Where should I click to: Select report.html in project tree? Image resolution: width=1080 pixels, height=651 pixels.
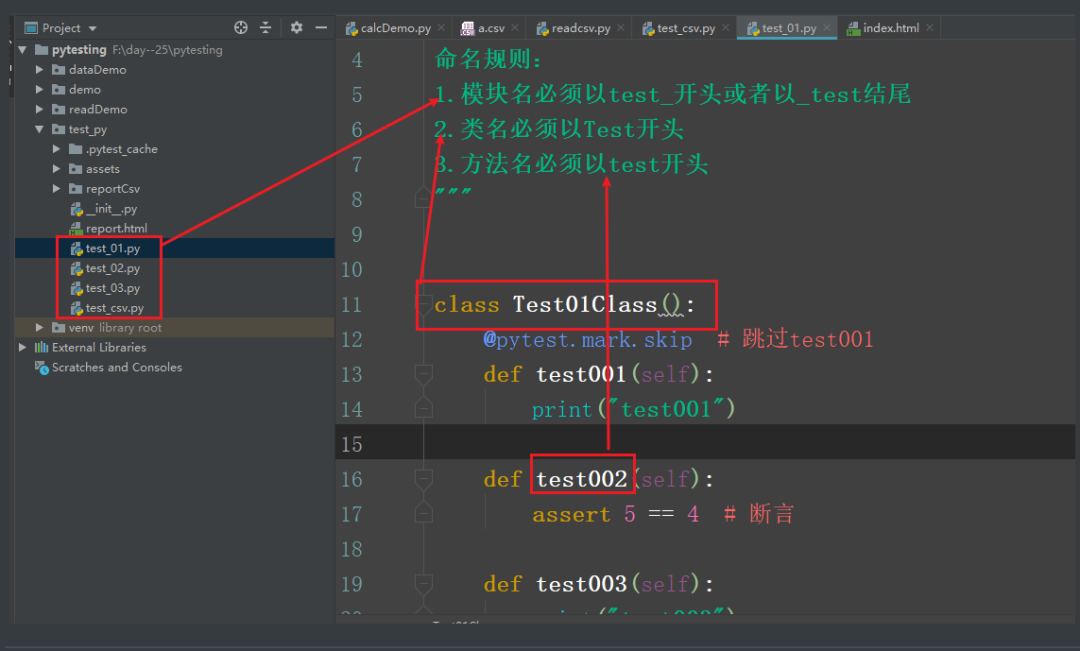pyautogui.click(x=116, y=228)
